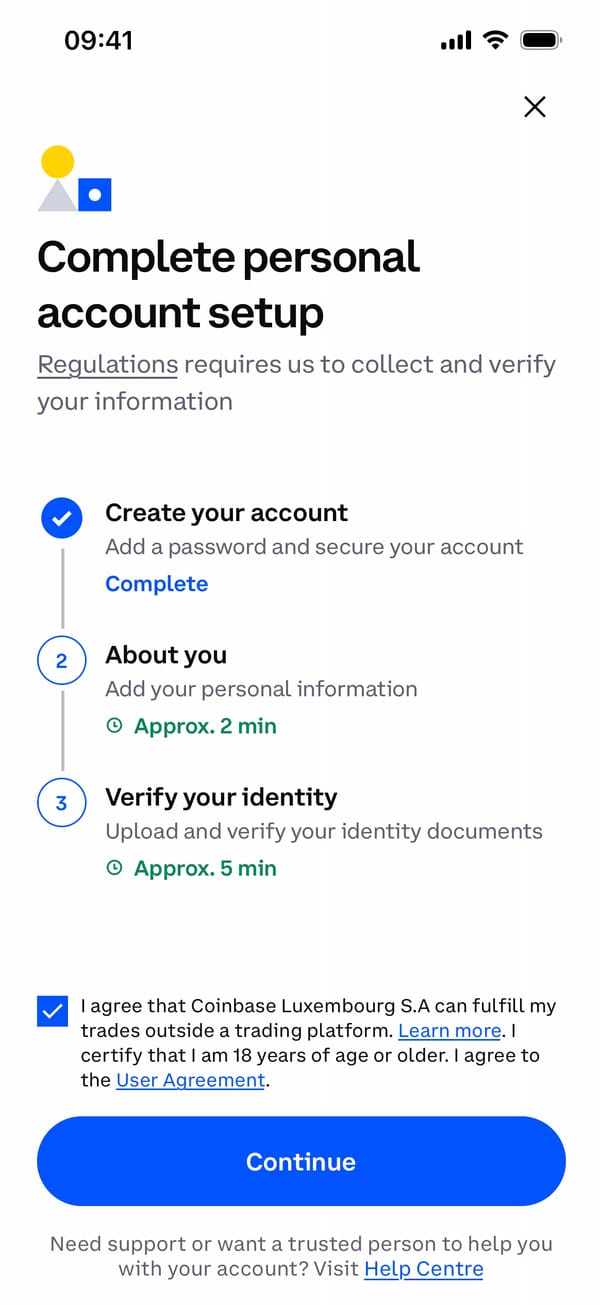The image size is (603, 1305).
Task: Uncheck the agreement checkbox
Action: (x=52, y=1012)
